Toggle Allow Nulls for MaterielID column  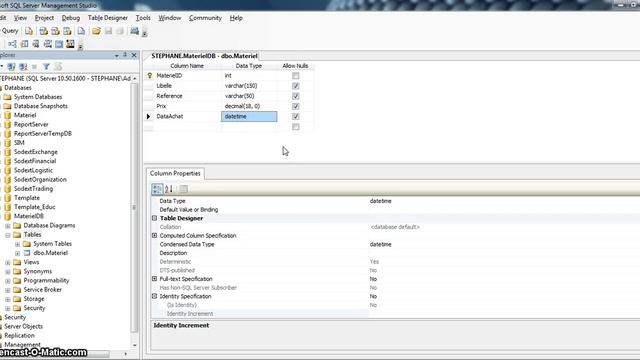tap(296, 76)
